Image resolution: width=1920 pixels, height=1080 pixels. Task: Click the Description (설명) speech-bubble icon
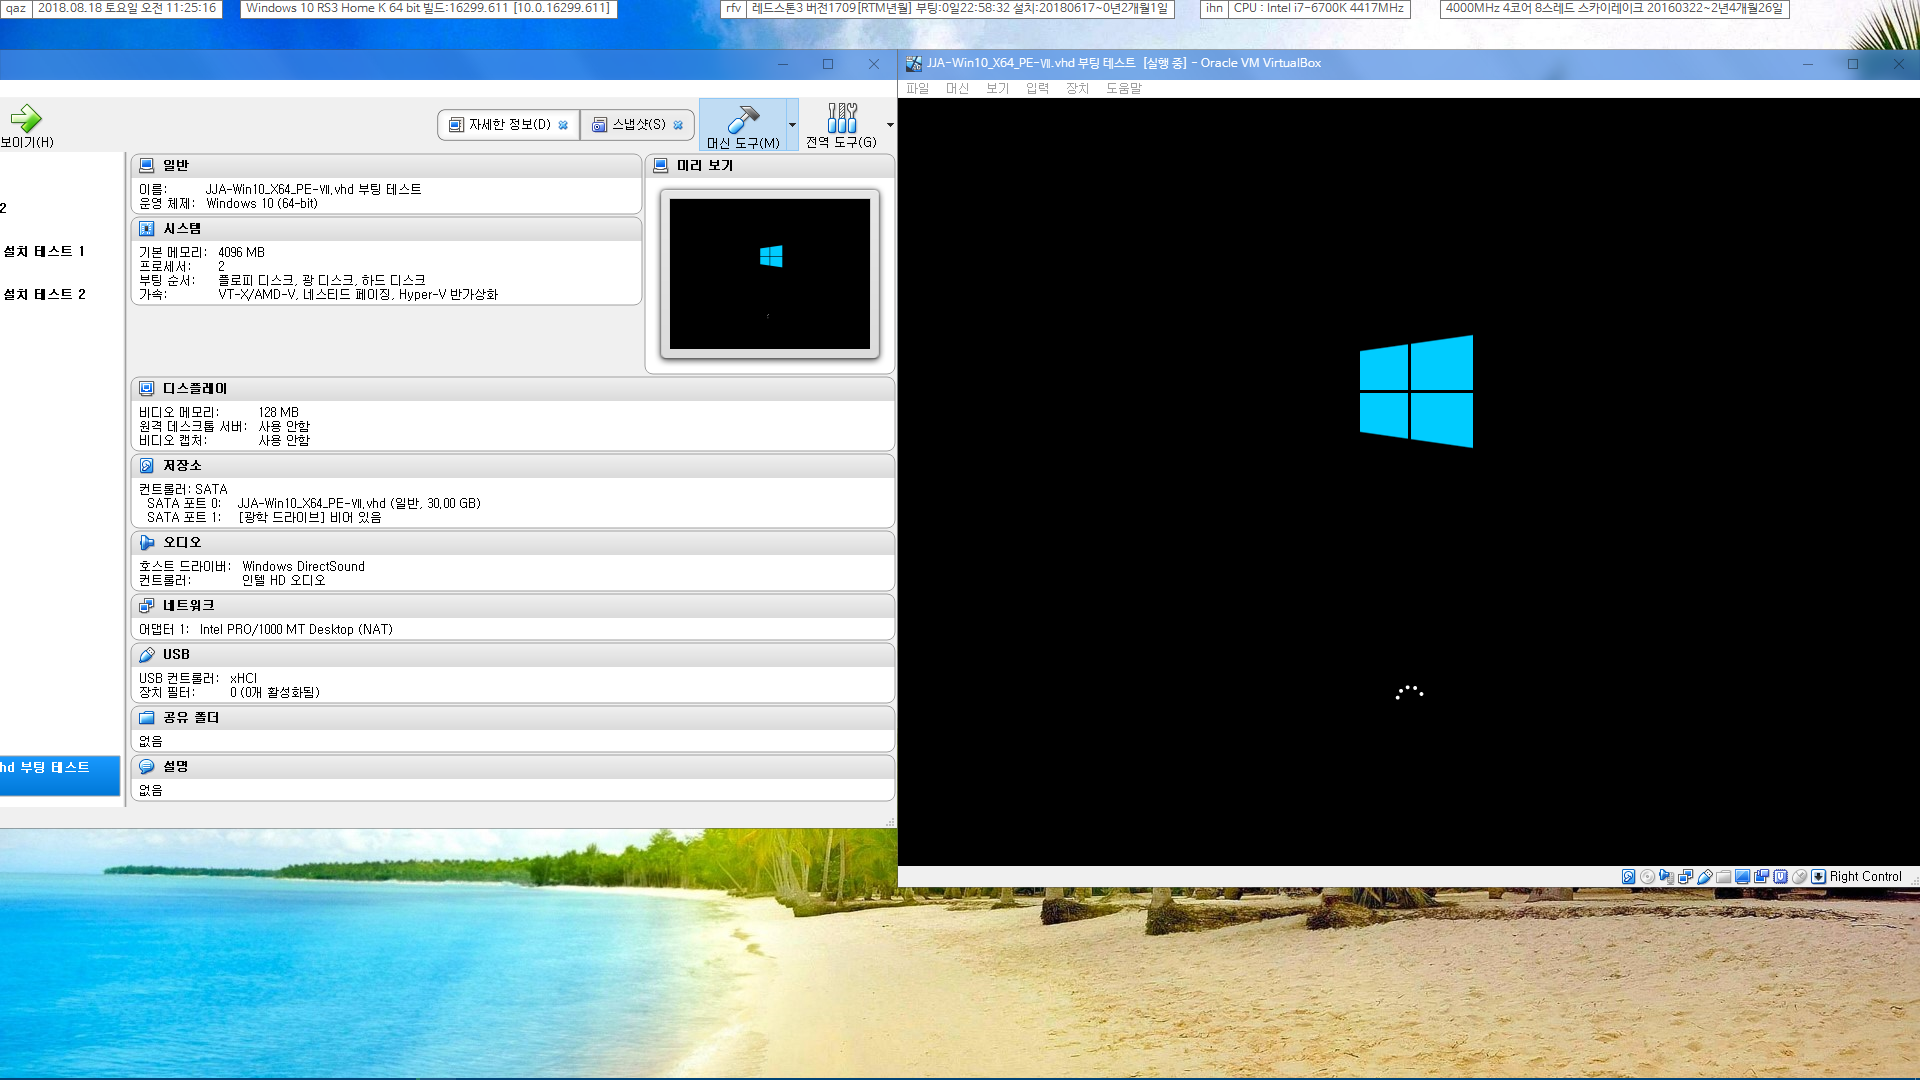pyautogui.click(x=147, y=766)
